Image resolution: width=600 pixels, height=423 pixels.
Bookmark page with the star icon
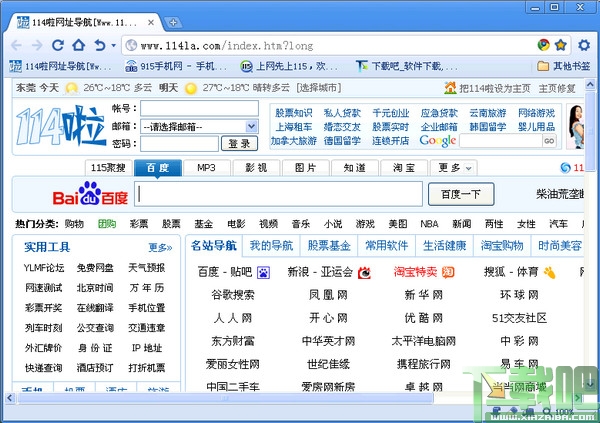coord(561,45)
